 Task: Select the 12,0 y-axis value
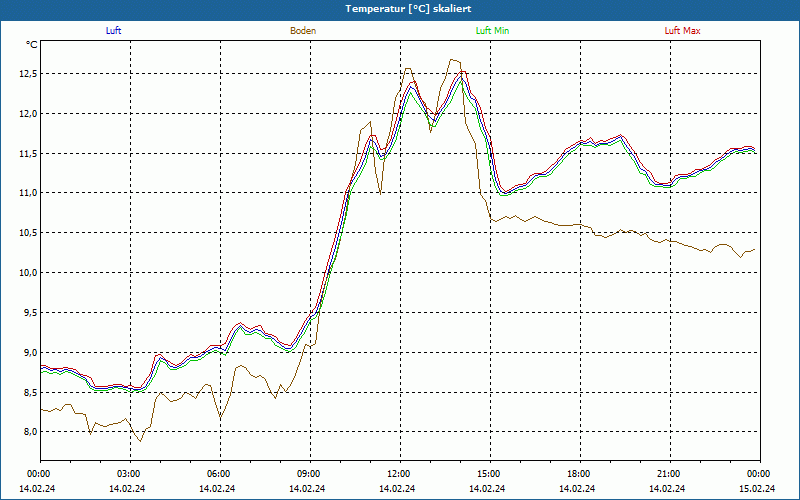[x=28, y=114]
